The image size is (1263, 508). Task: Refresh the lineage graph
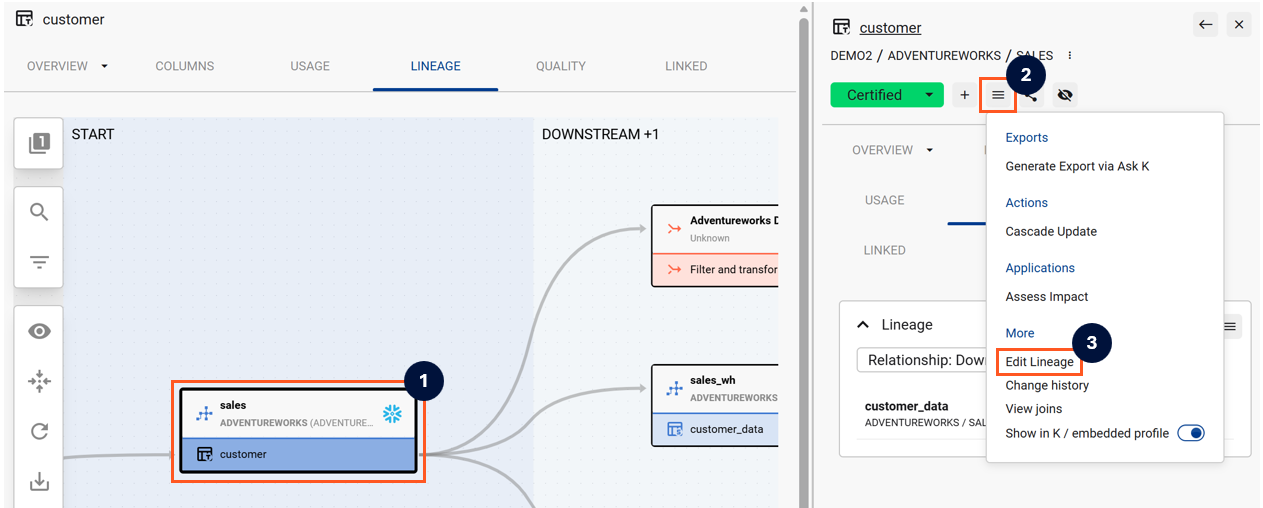pyautogui.click(x=39, y=431)
